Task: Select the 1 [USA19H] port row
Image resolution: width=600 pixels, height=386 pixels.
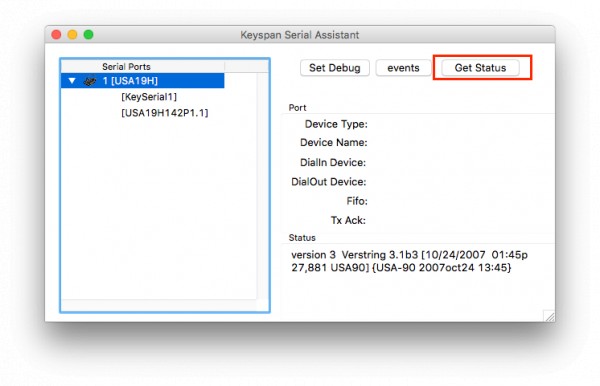Action: [142, 81]
